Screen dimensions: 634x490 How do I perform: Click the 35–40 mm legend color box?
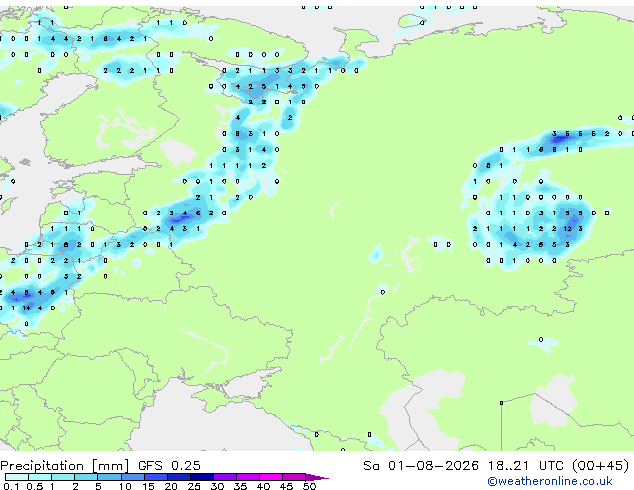(248, 477)
